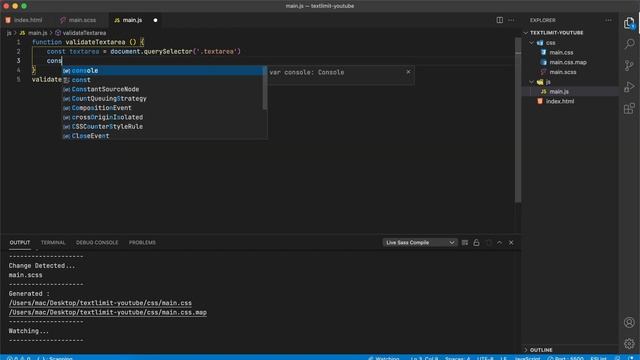Open Explorer panel More Actions ellipsis
Viewport: 640px width, 360px height.
click(609, 20)
